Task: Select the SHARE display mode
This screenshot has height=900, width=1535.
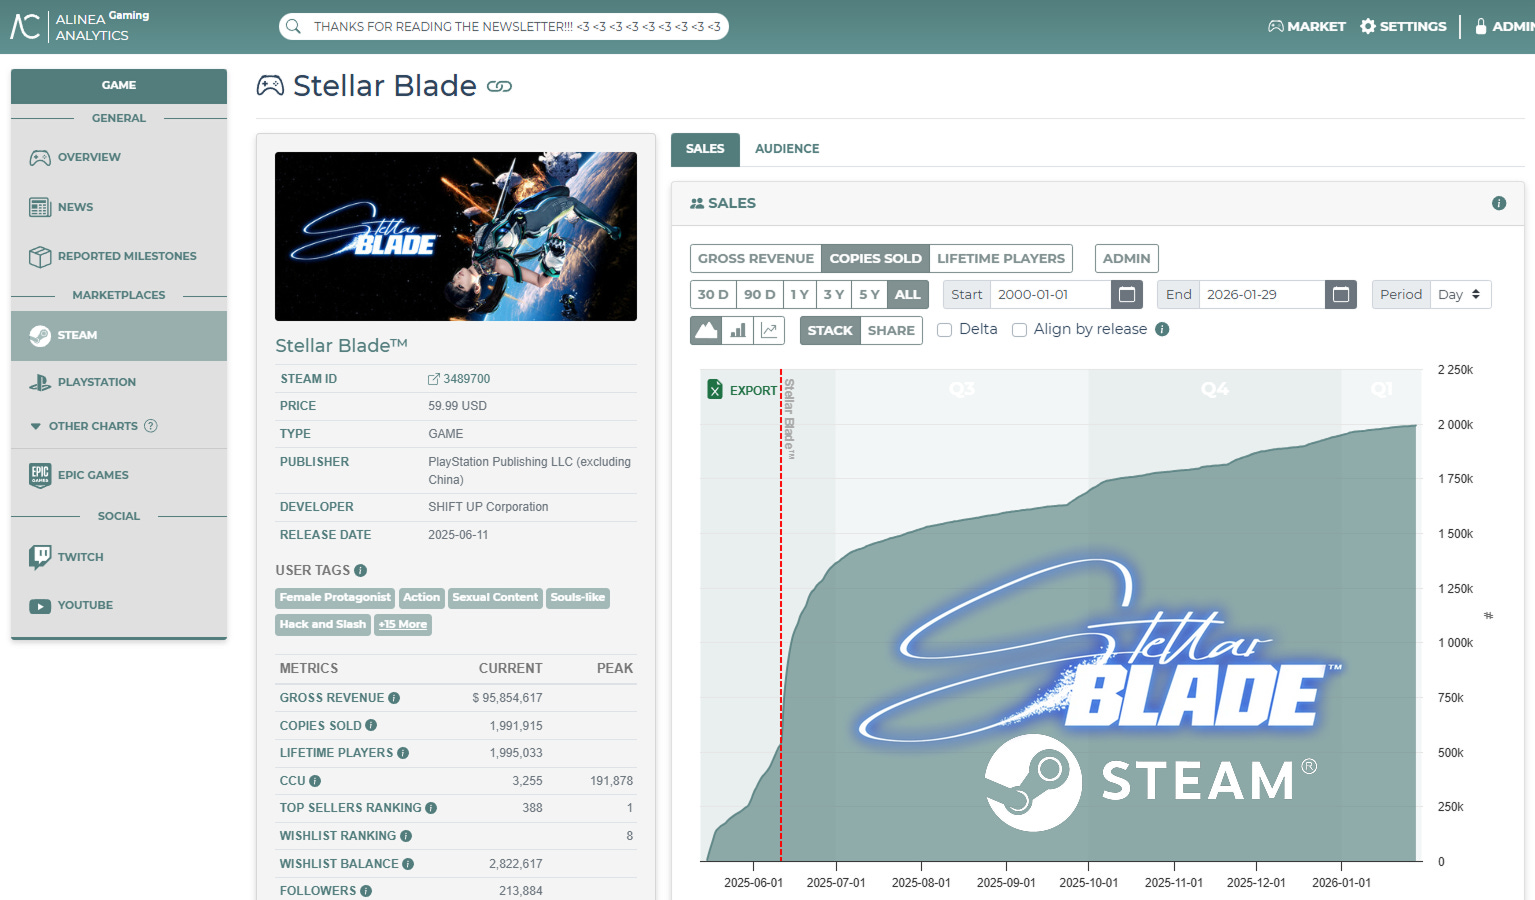Action: pos(891,331)
